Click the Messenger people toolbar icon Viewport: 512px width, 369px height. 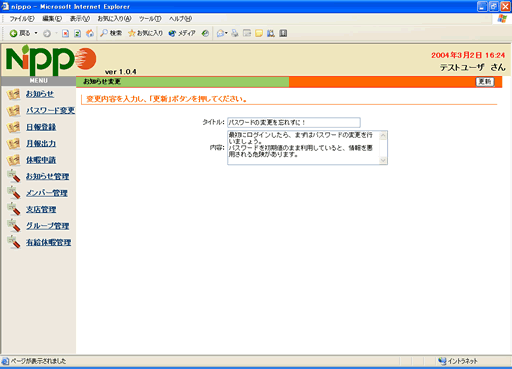[271, 33]
